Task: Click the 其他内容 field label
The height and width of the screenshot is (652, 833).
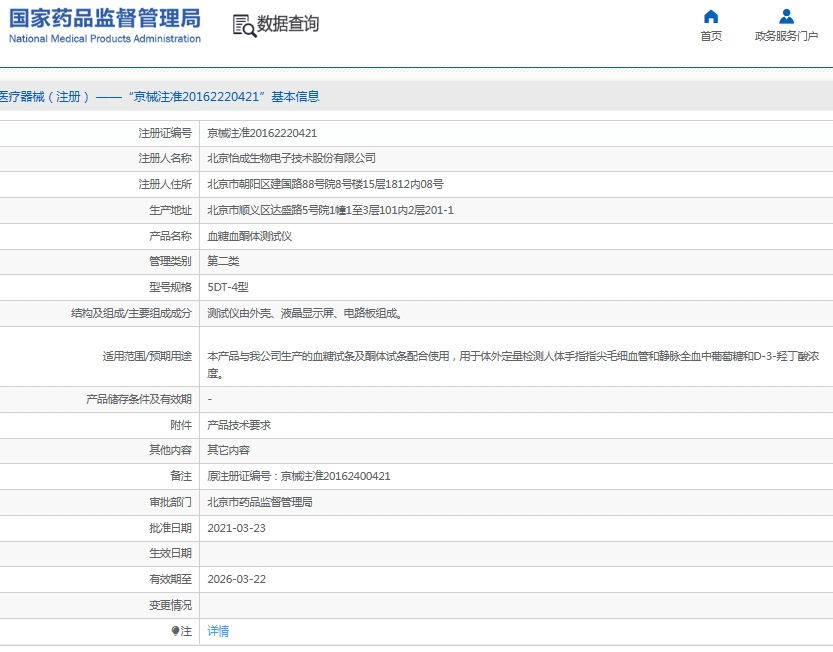Action: (x=171, y=450)
